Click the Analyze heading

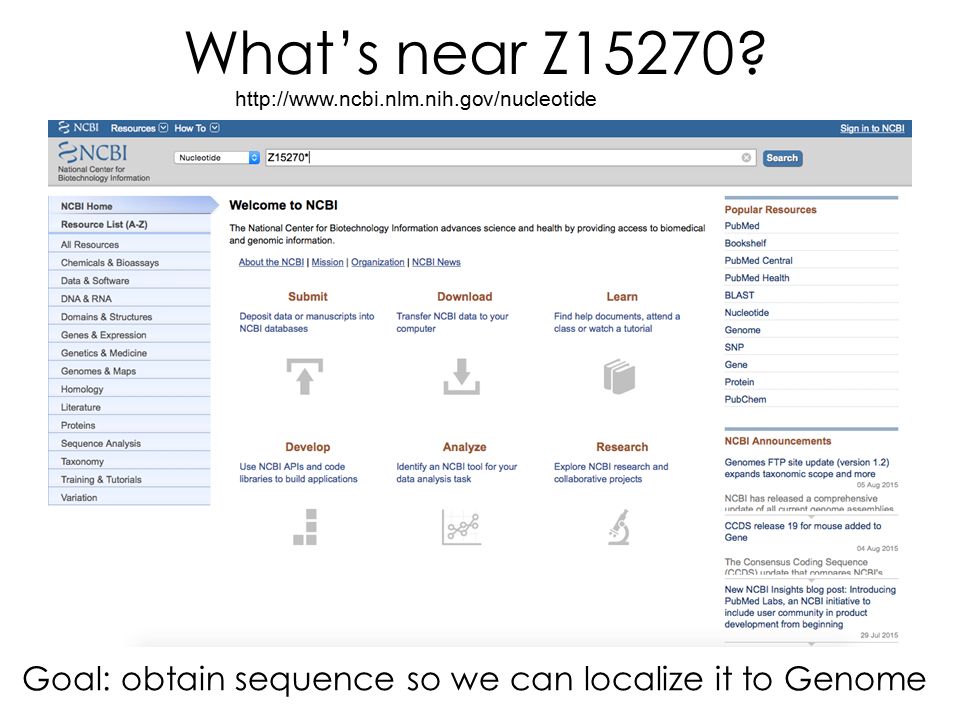coord(465,447)
